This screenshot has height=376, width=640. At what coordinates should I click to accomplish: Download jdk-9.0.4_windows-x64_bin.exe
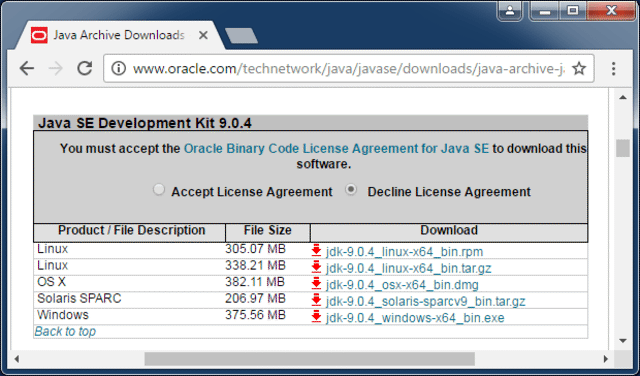[415, 318]
